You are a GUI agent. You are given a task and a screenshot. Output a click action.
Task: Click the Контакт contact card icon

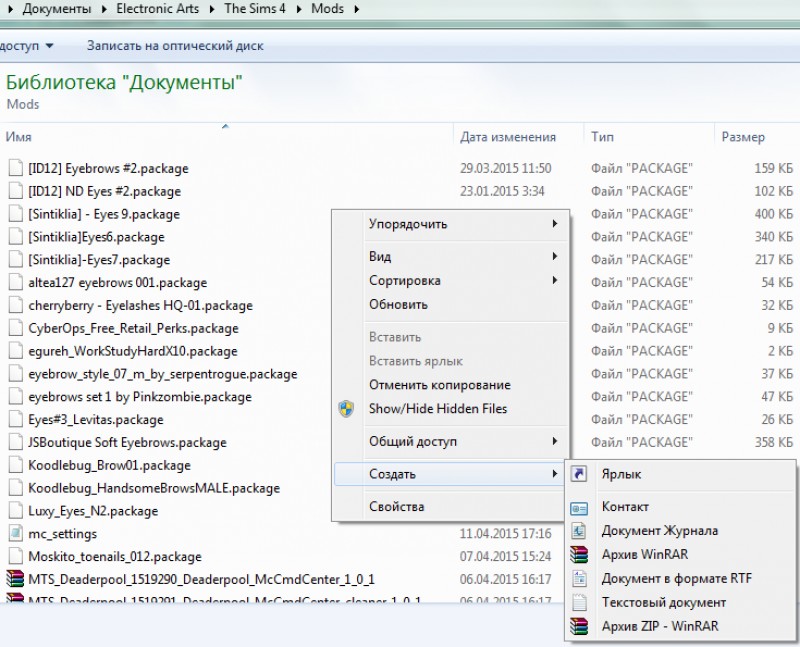pyautogui.click(x=579, y=507)
